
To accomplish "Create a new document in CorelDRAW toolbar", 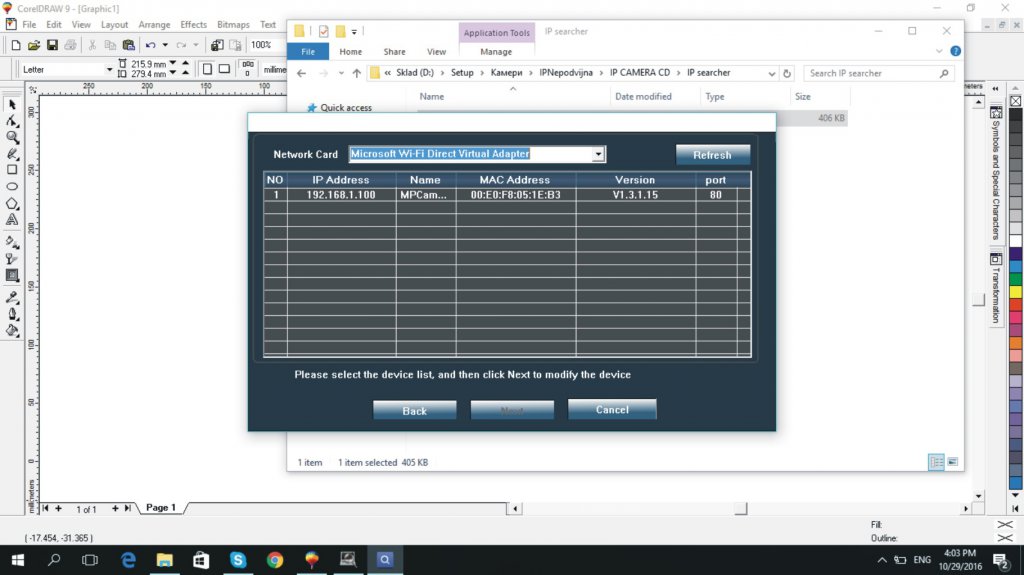I will coord(16,45).
